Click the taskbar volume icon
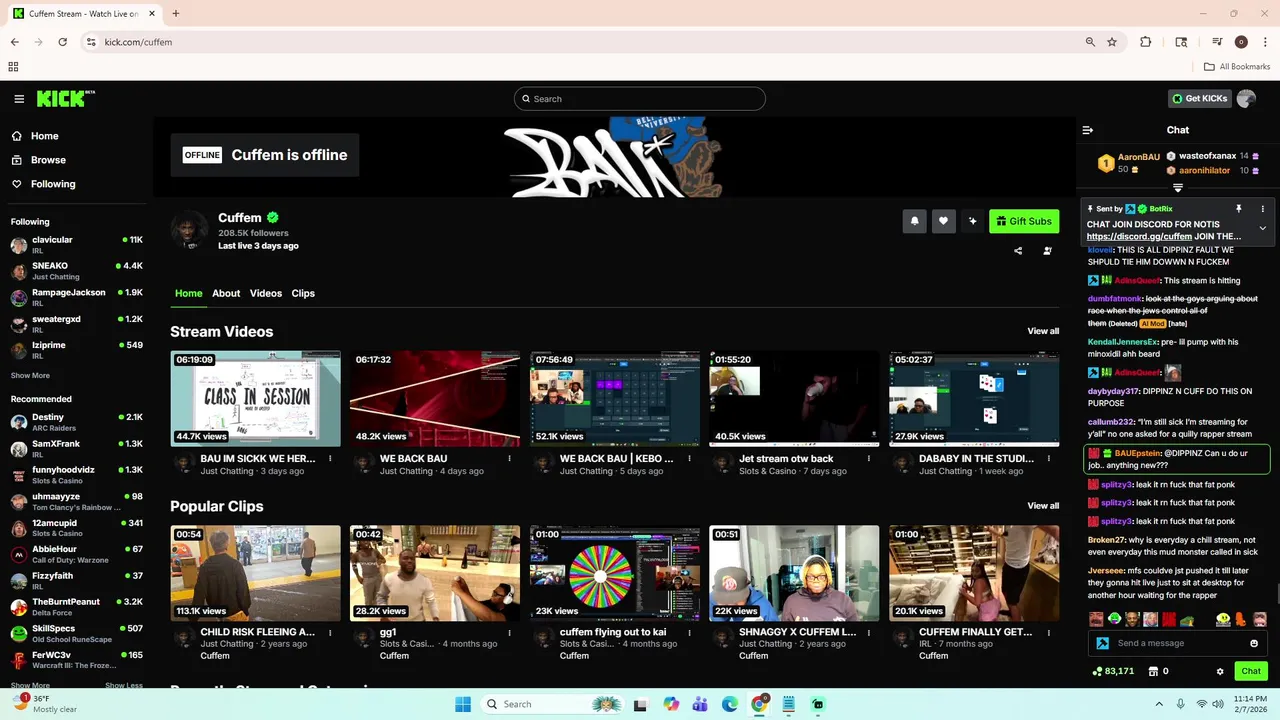1280x720 pixels. tap(1218, 704)
